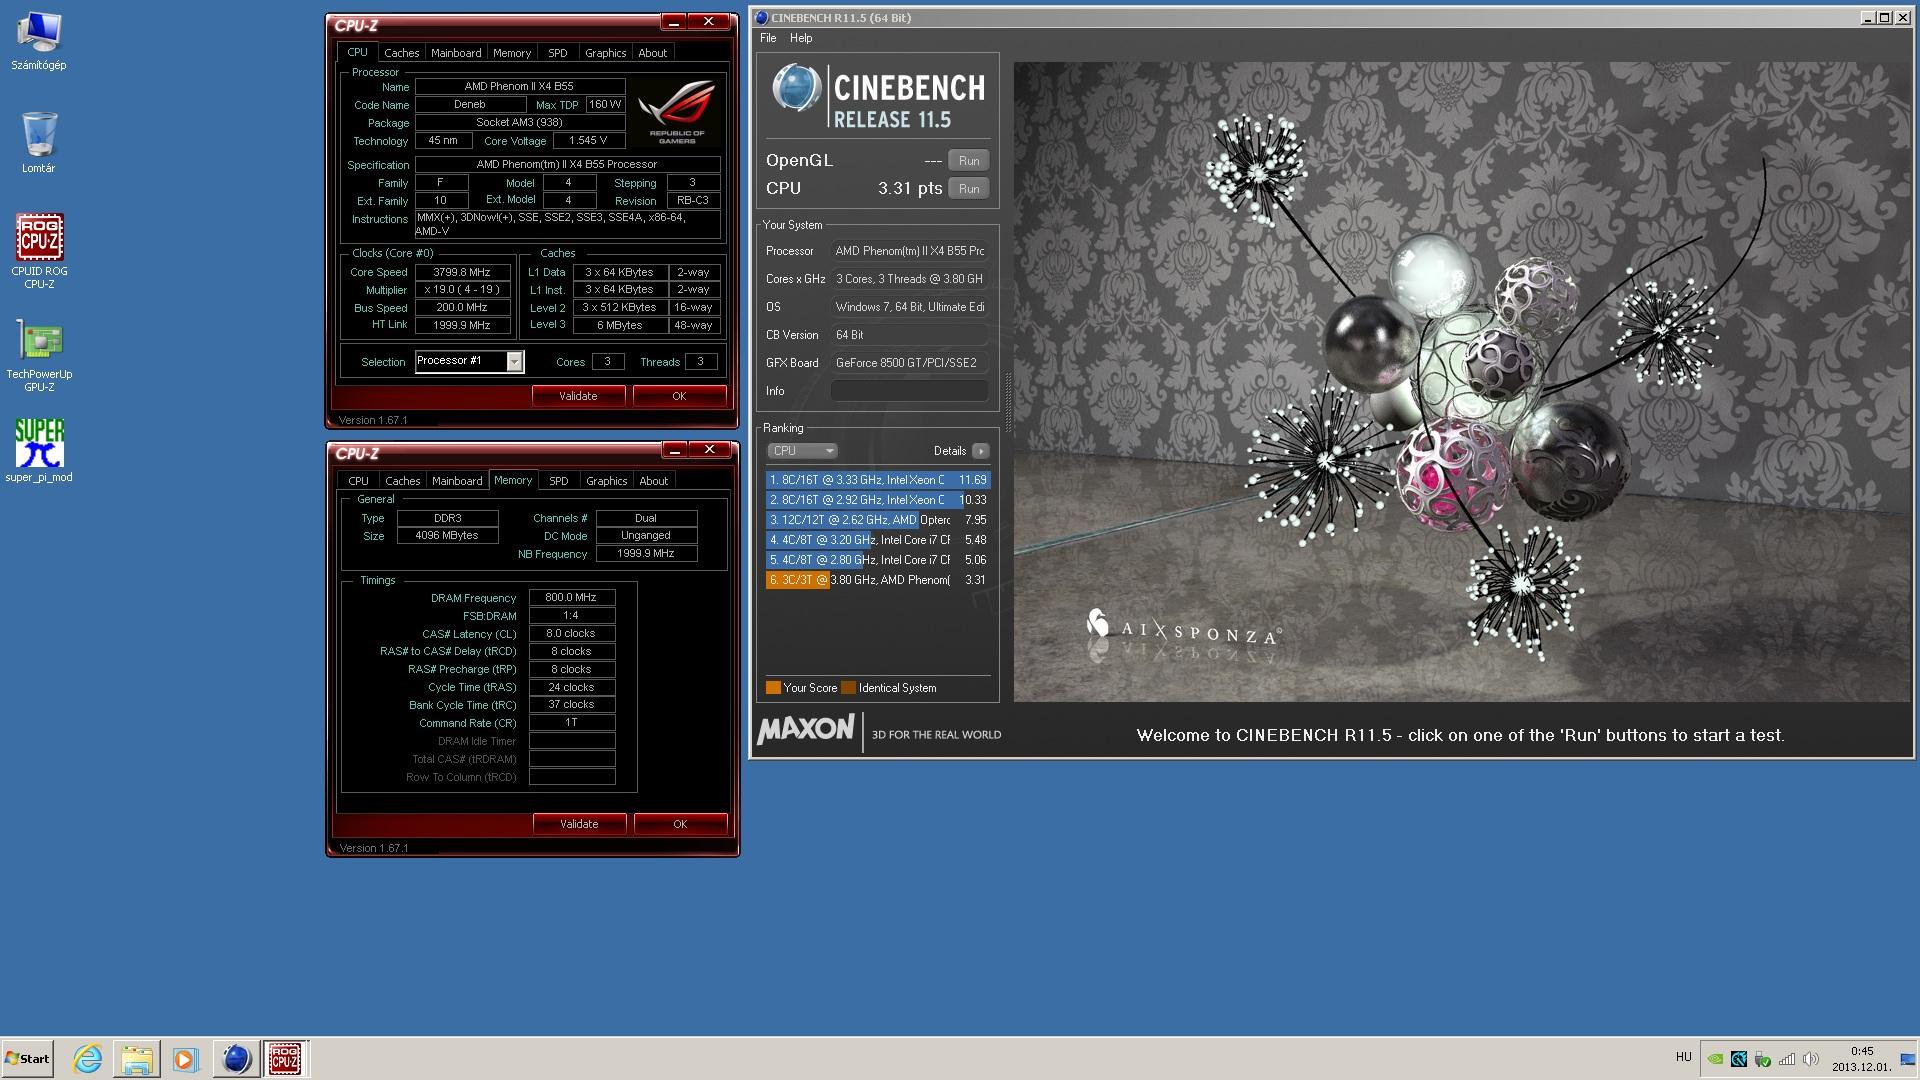
Task: Select ranking entry 8C/16T @ 3.33 GHz Intel Xeon
Action: pos(878,480)
